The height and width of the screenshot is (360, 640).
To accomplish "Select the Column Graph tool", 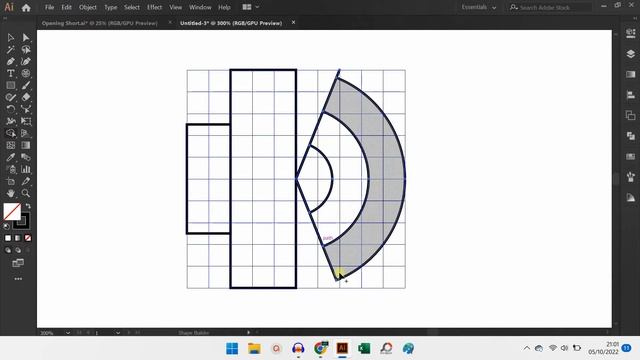I will (x=26, y=169).
